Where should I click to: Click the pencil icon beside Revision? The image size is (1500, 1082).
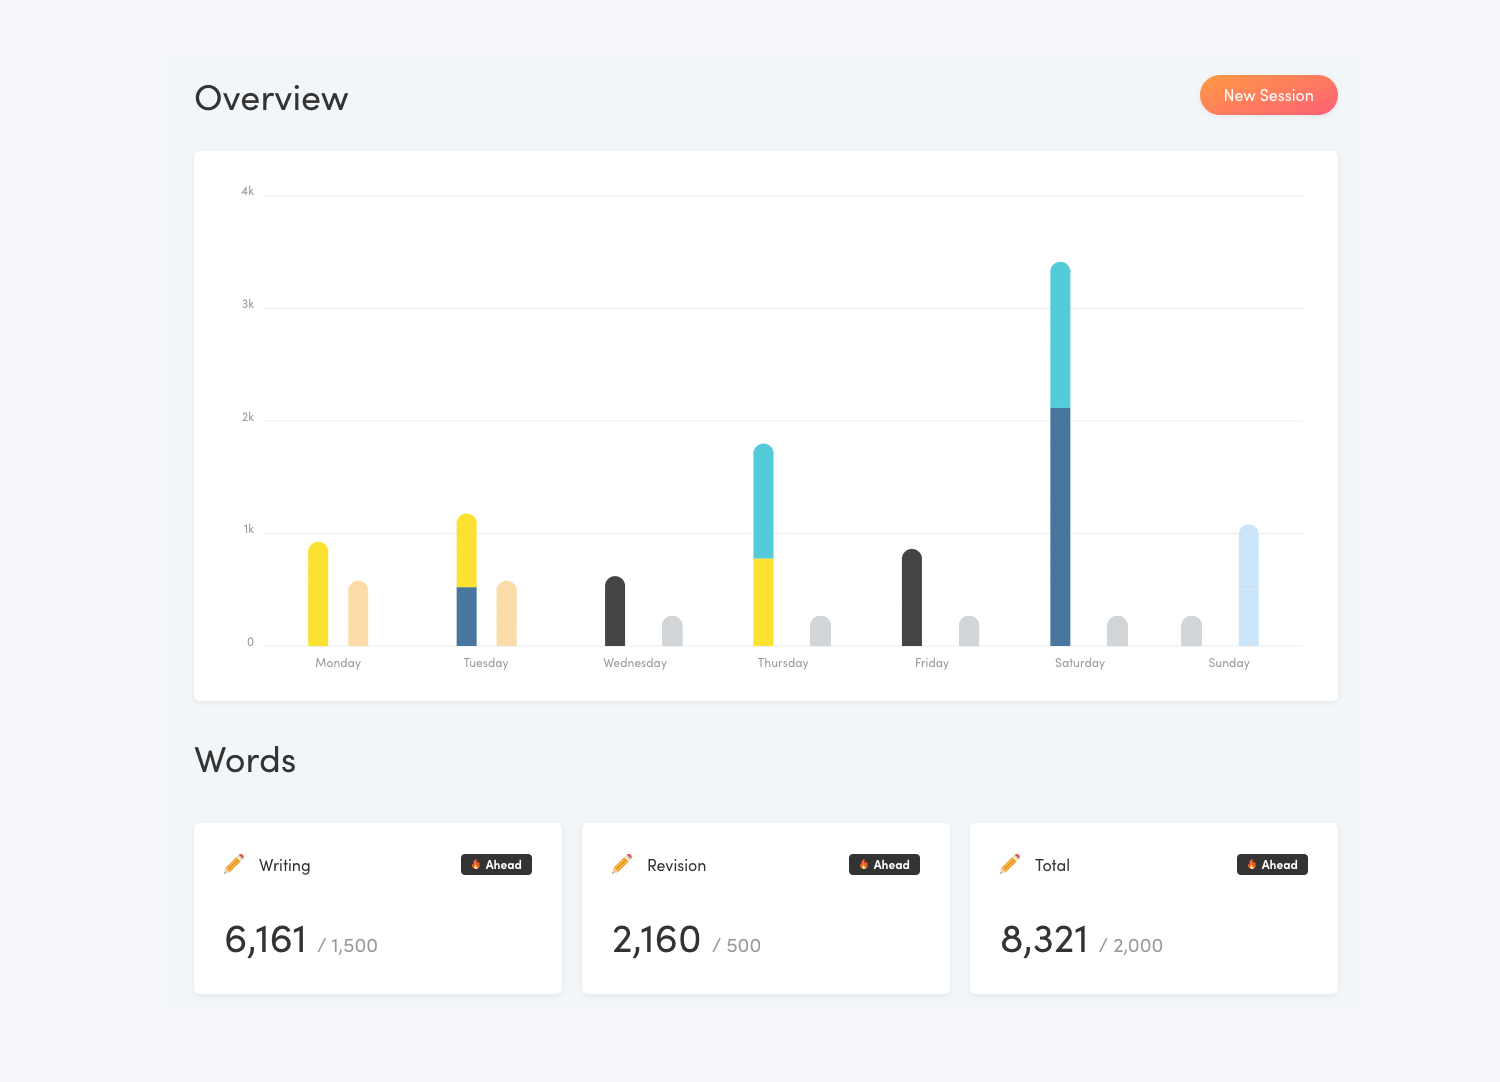click(x=622, y=864)
